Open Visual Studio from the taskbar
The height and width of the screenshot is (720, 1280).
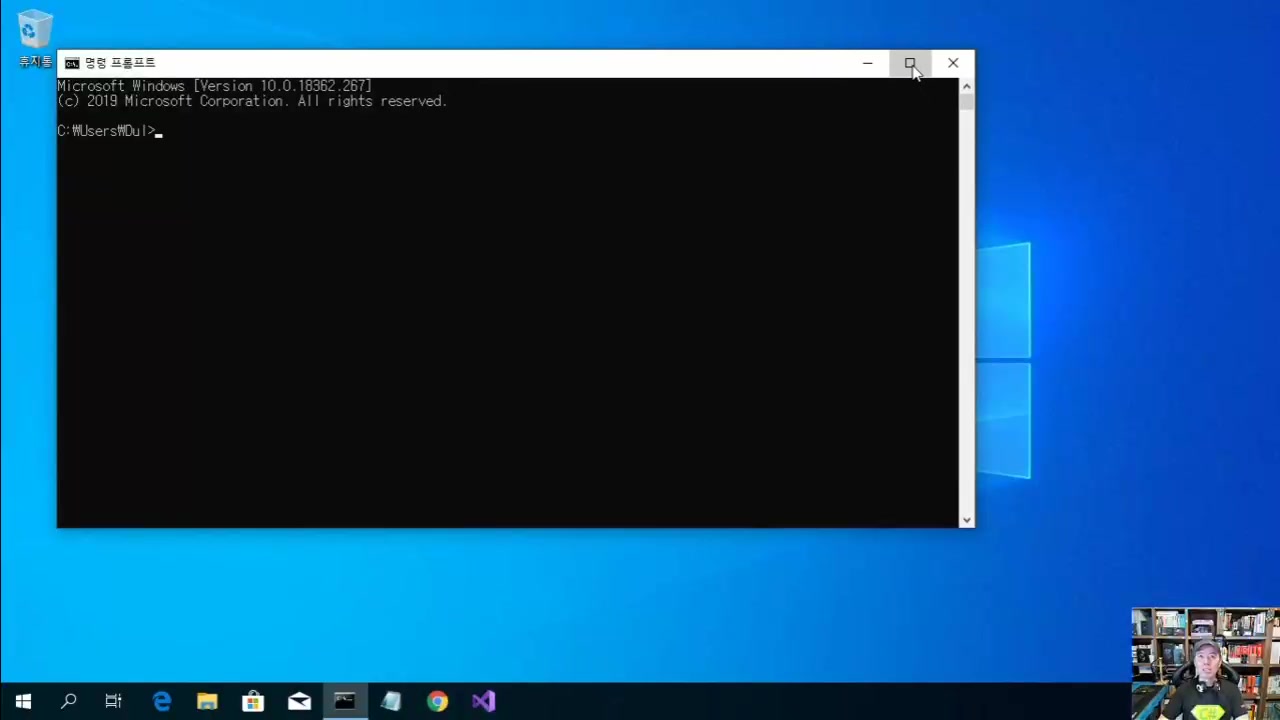pyautogui.click(x=483, y=701)
